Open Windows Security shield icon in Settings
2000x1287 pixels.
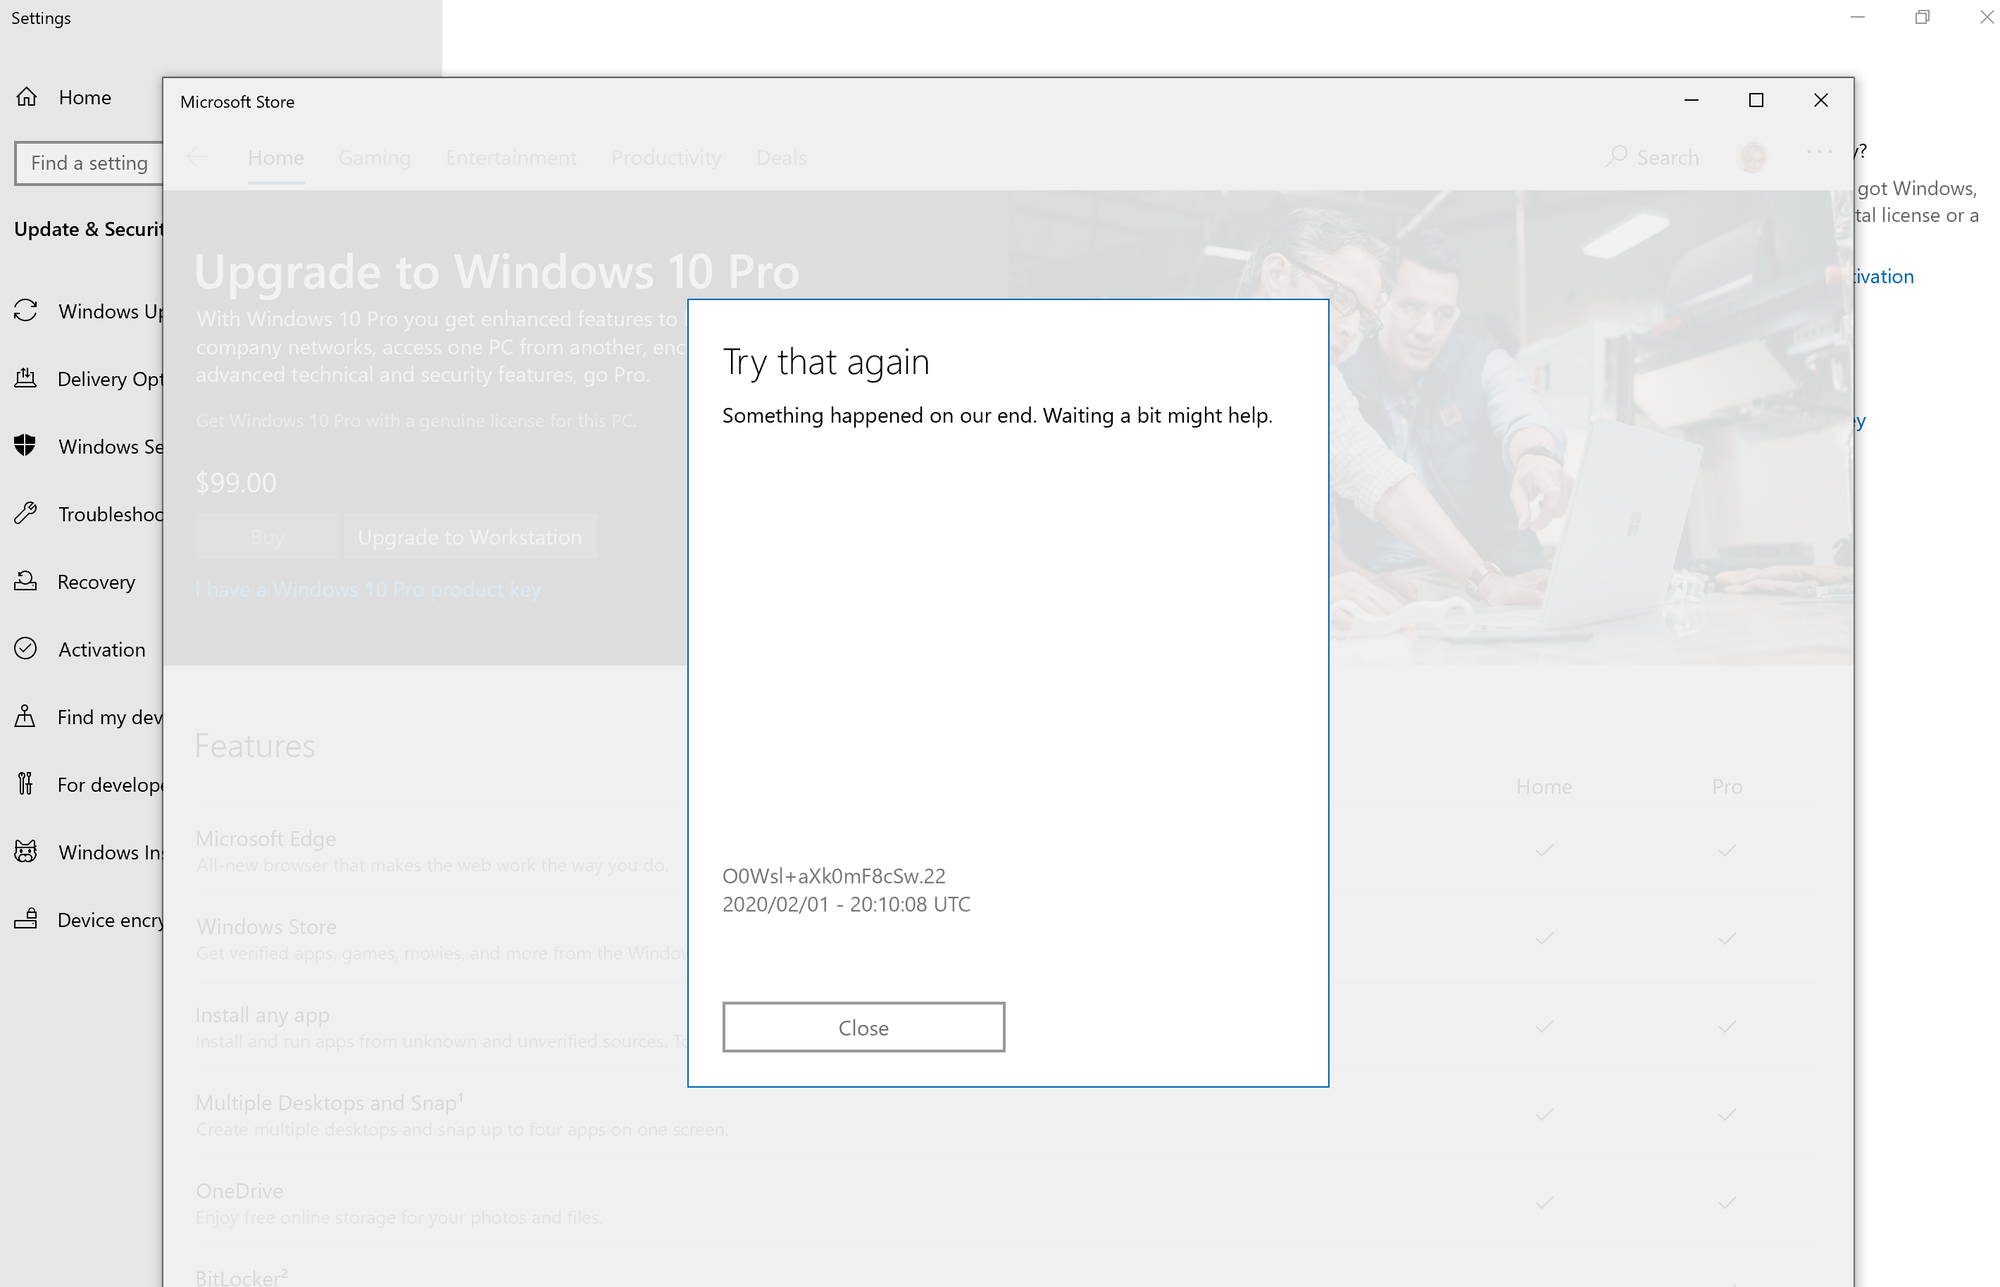[26, 446]
